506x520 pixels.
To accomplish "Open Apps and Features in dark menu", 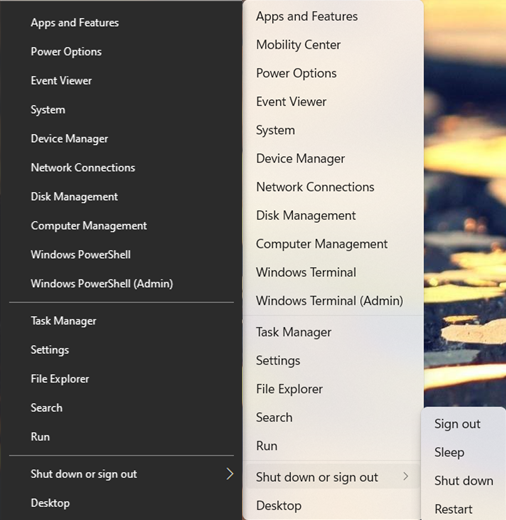I will click(x=75, y=23).
